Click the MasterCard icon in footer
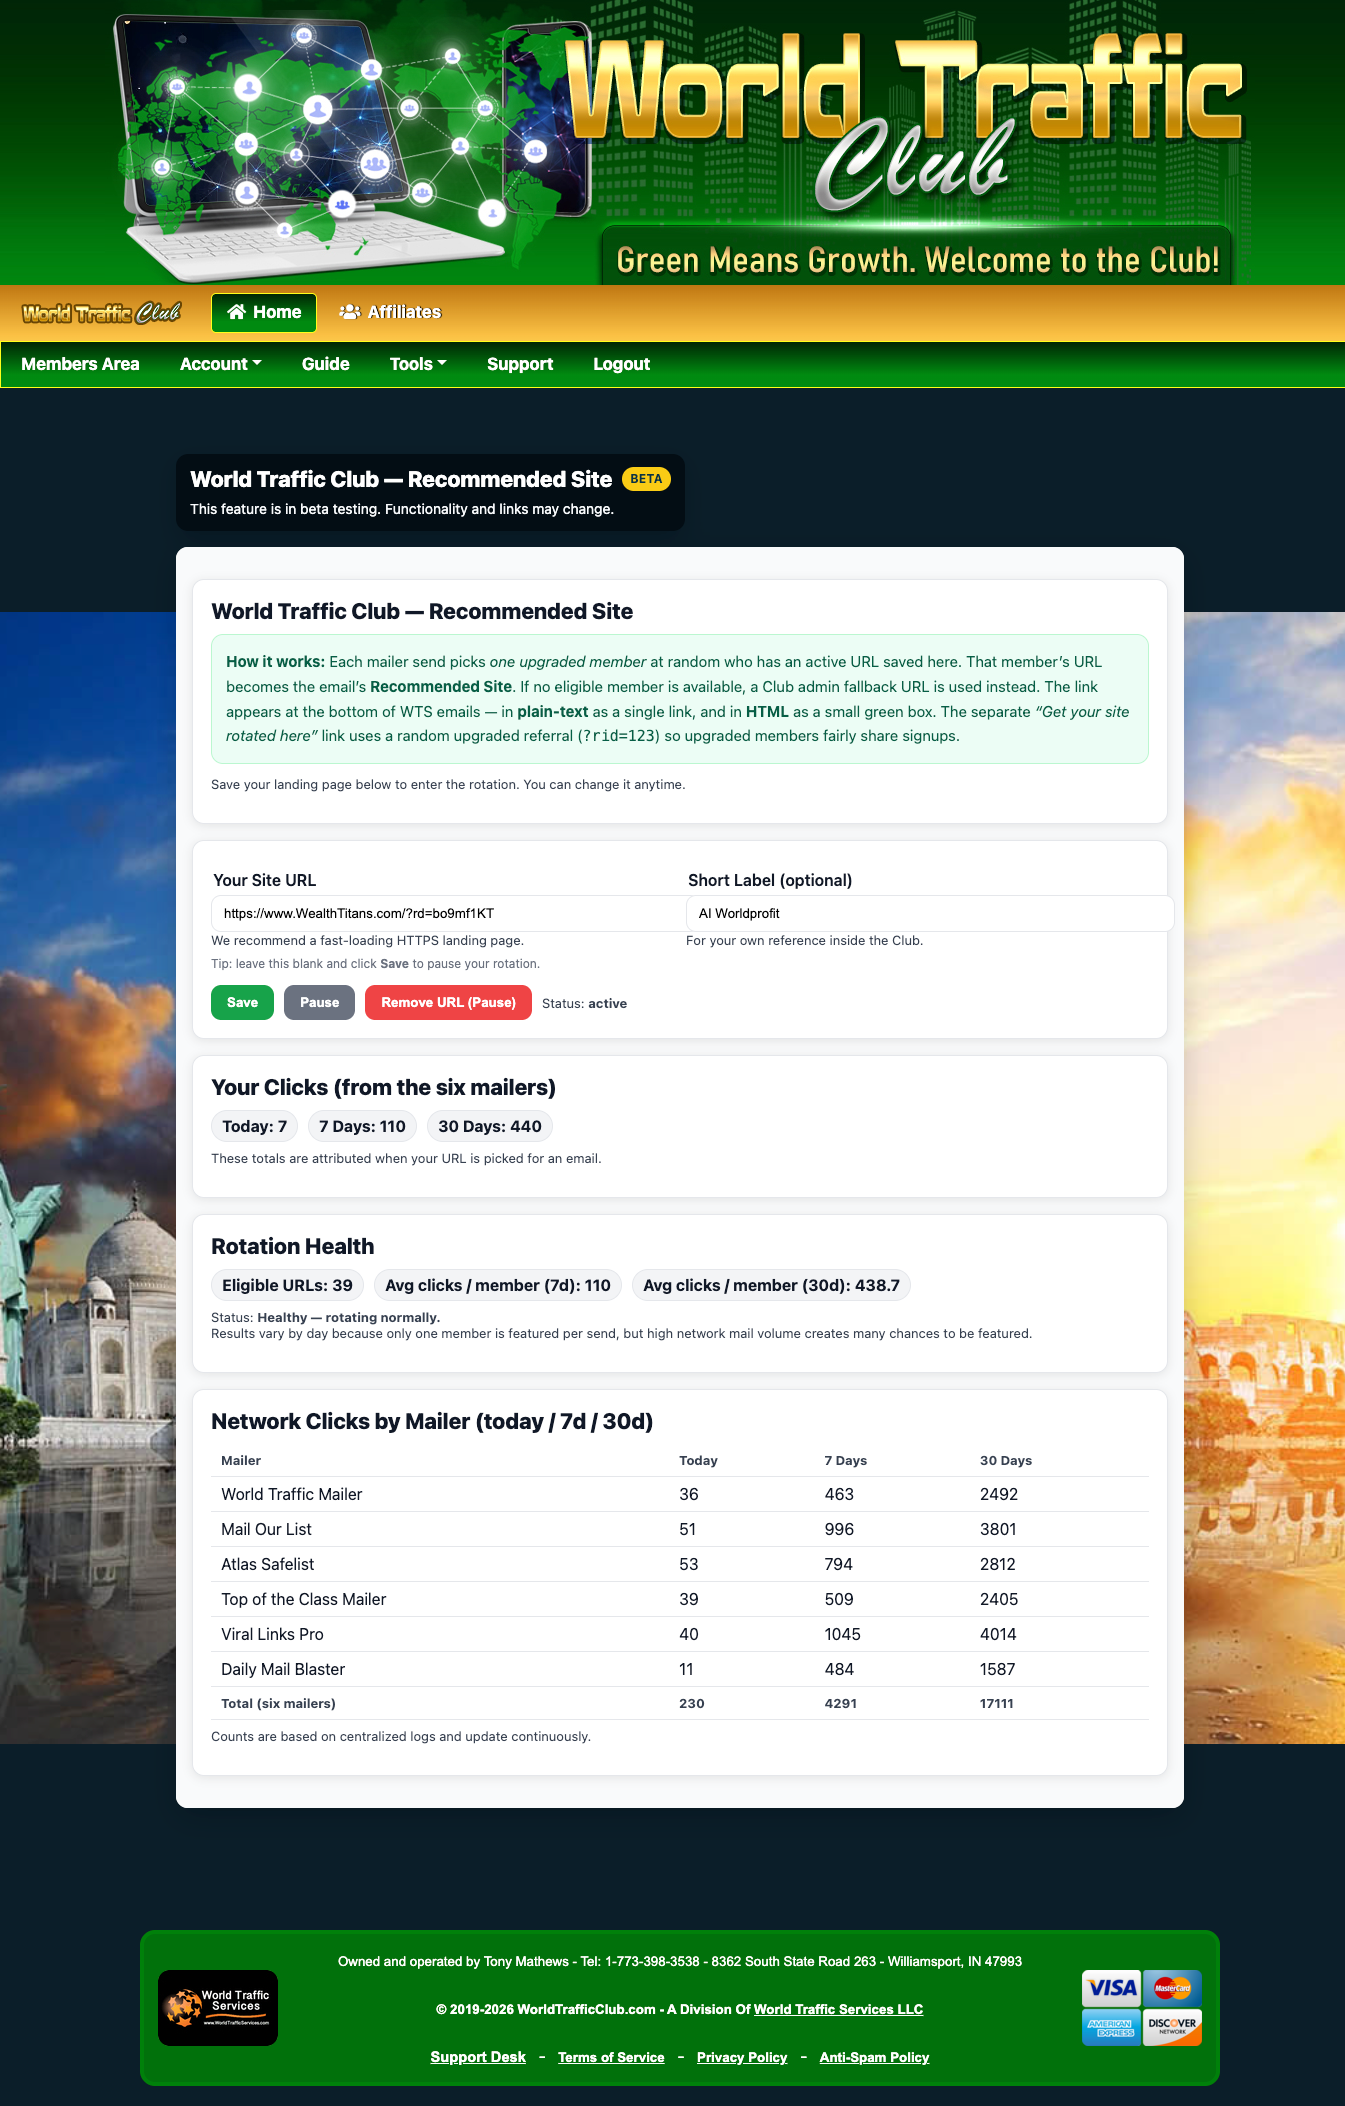 pyautogui.click(x=1172, y=1988)
